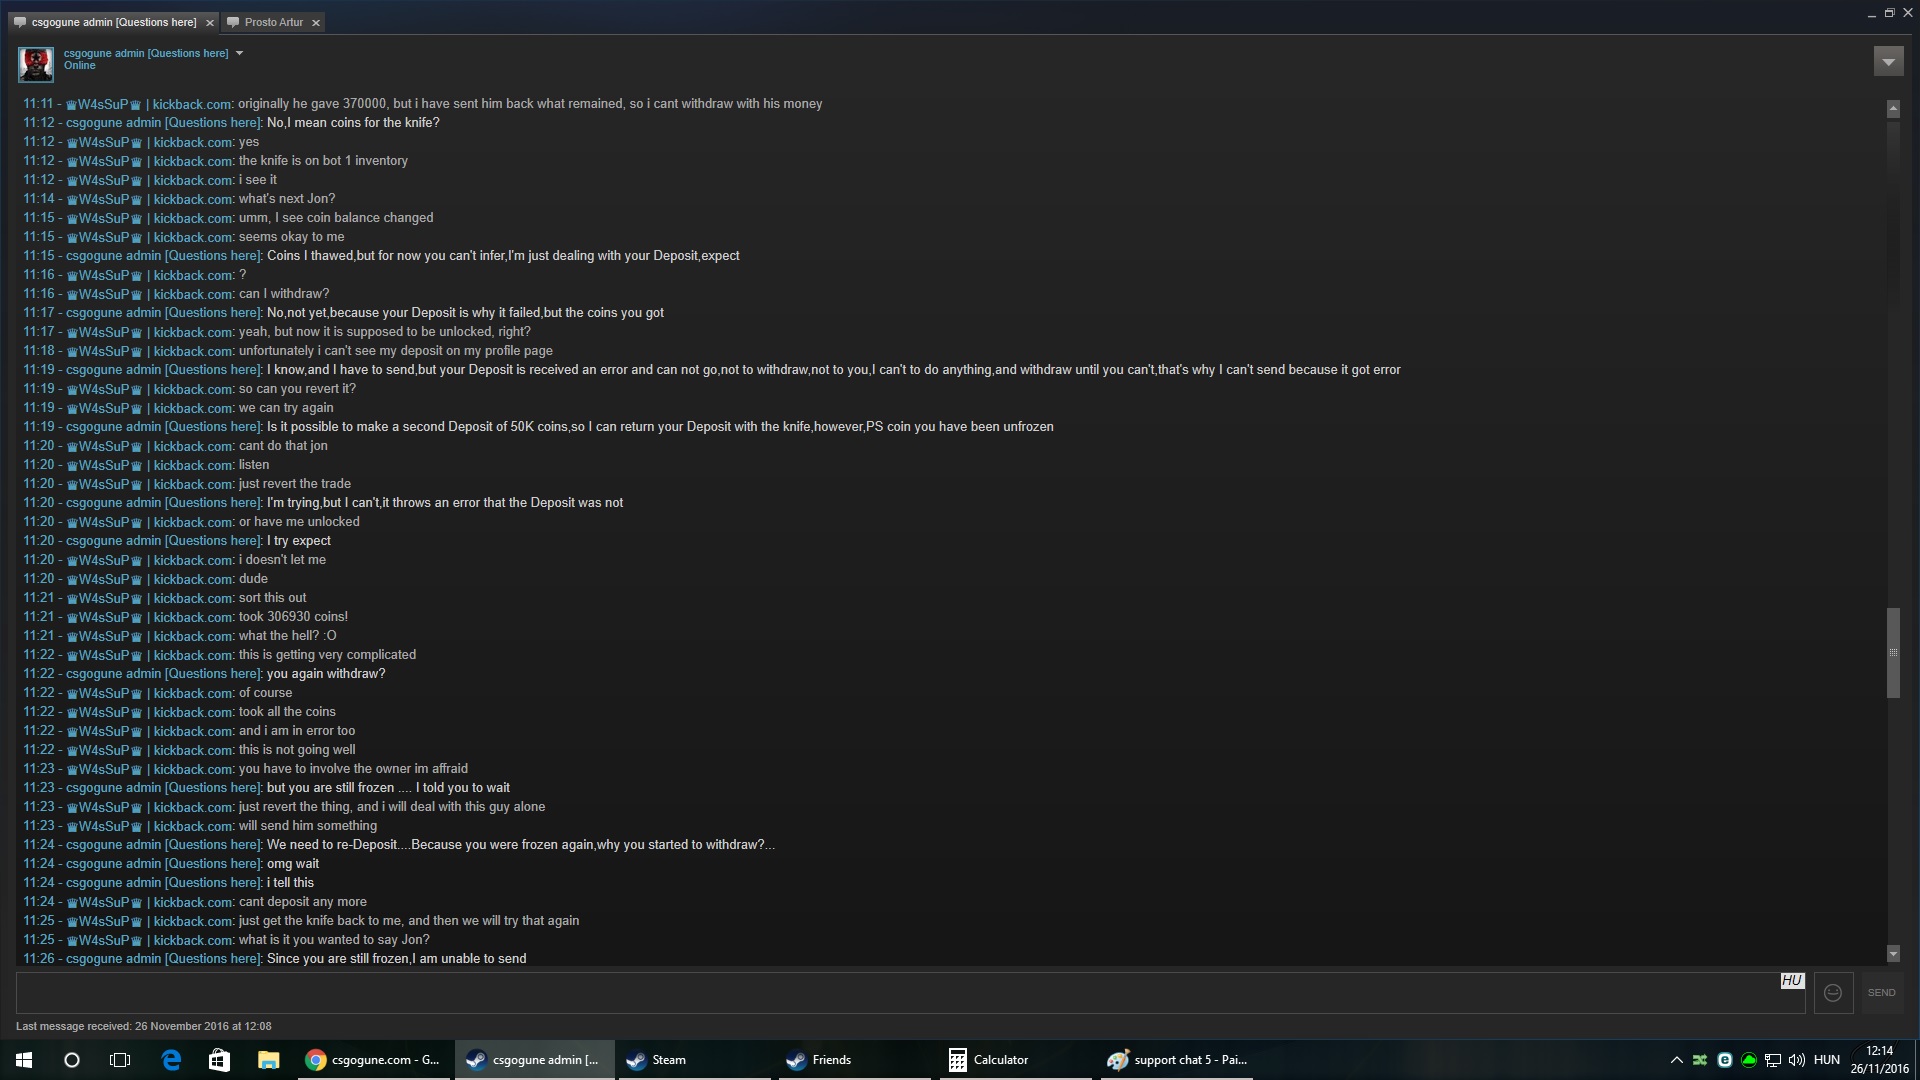Switch to the Prosto Artur chat tab
1920x1080 pixels.
tap(273, 22)
